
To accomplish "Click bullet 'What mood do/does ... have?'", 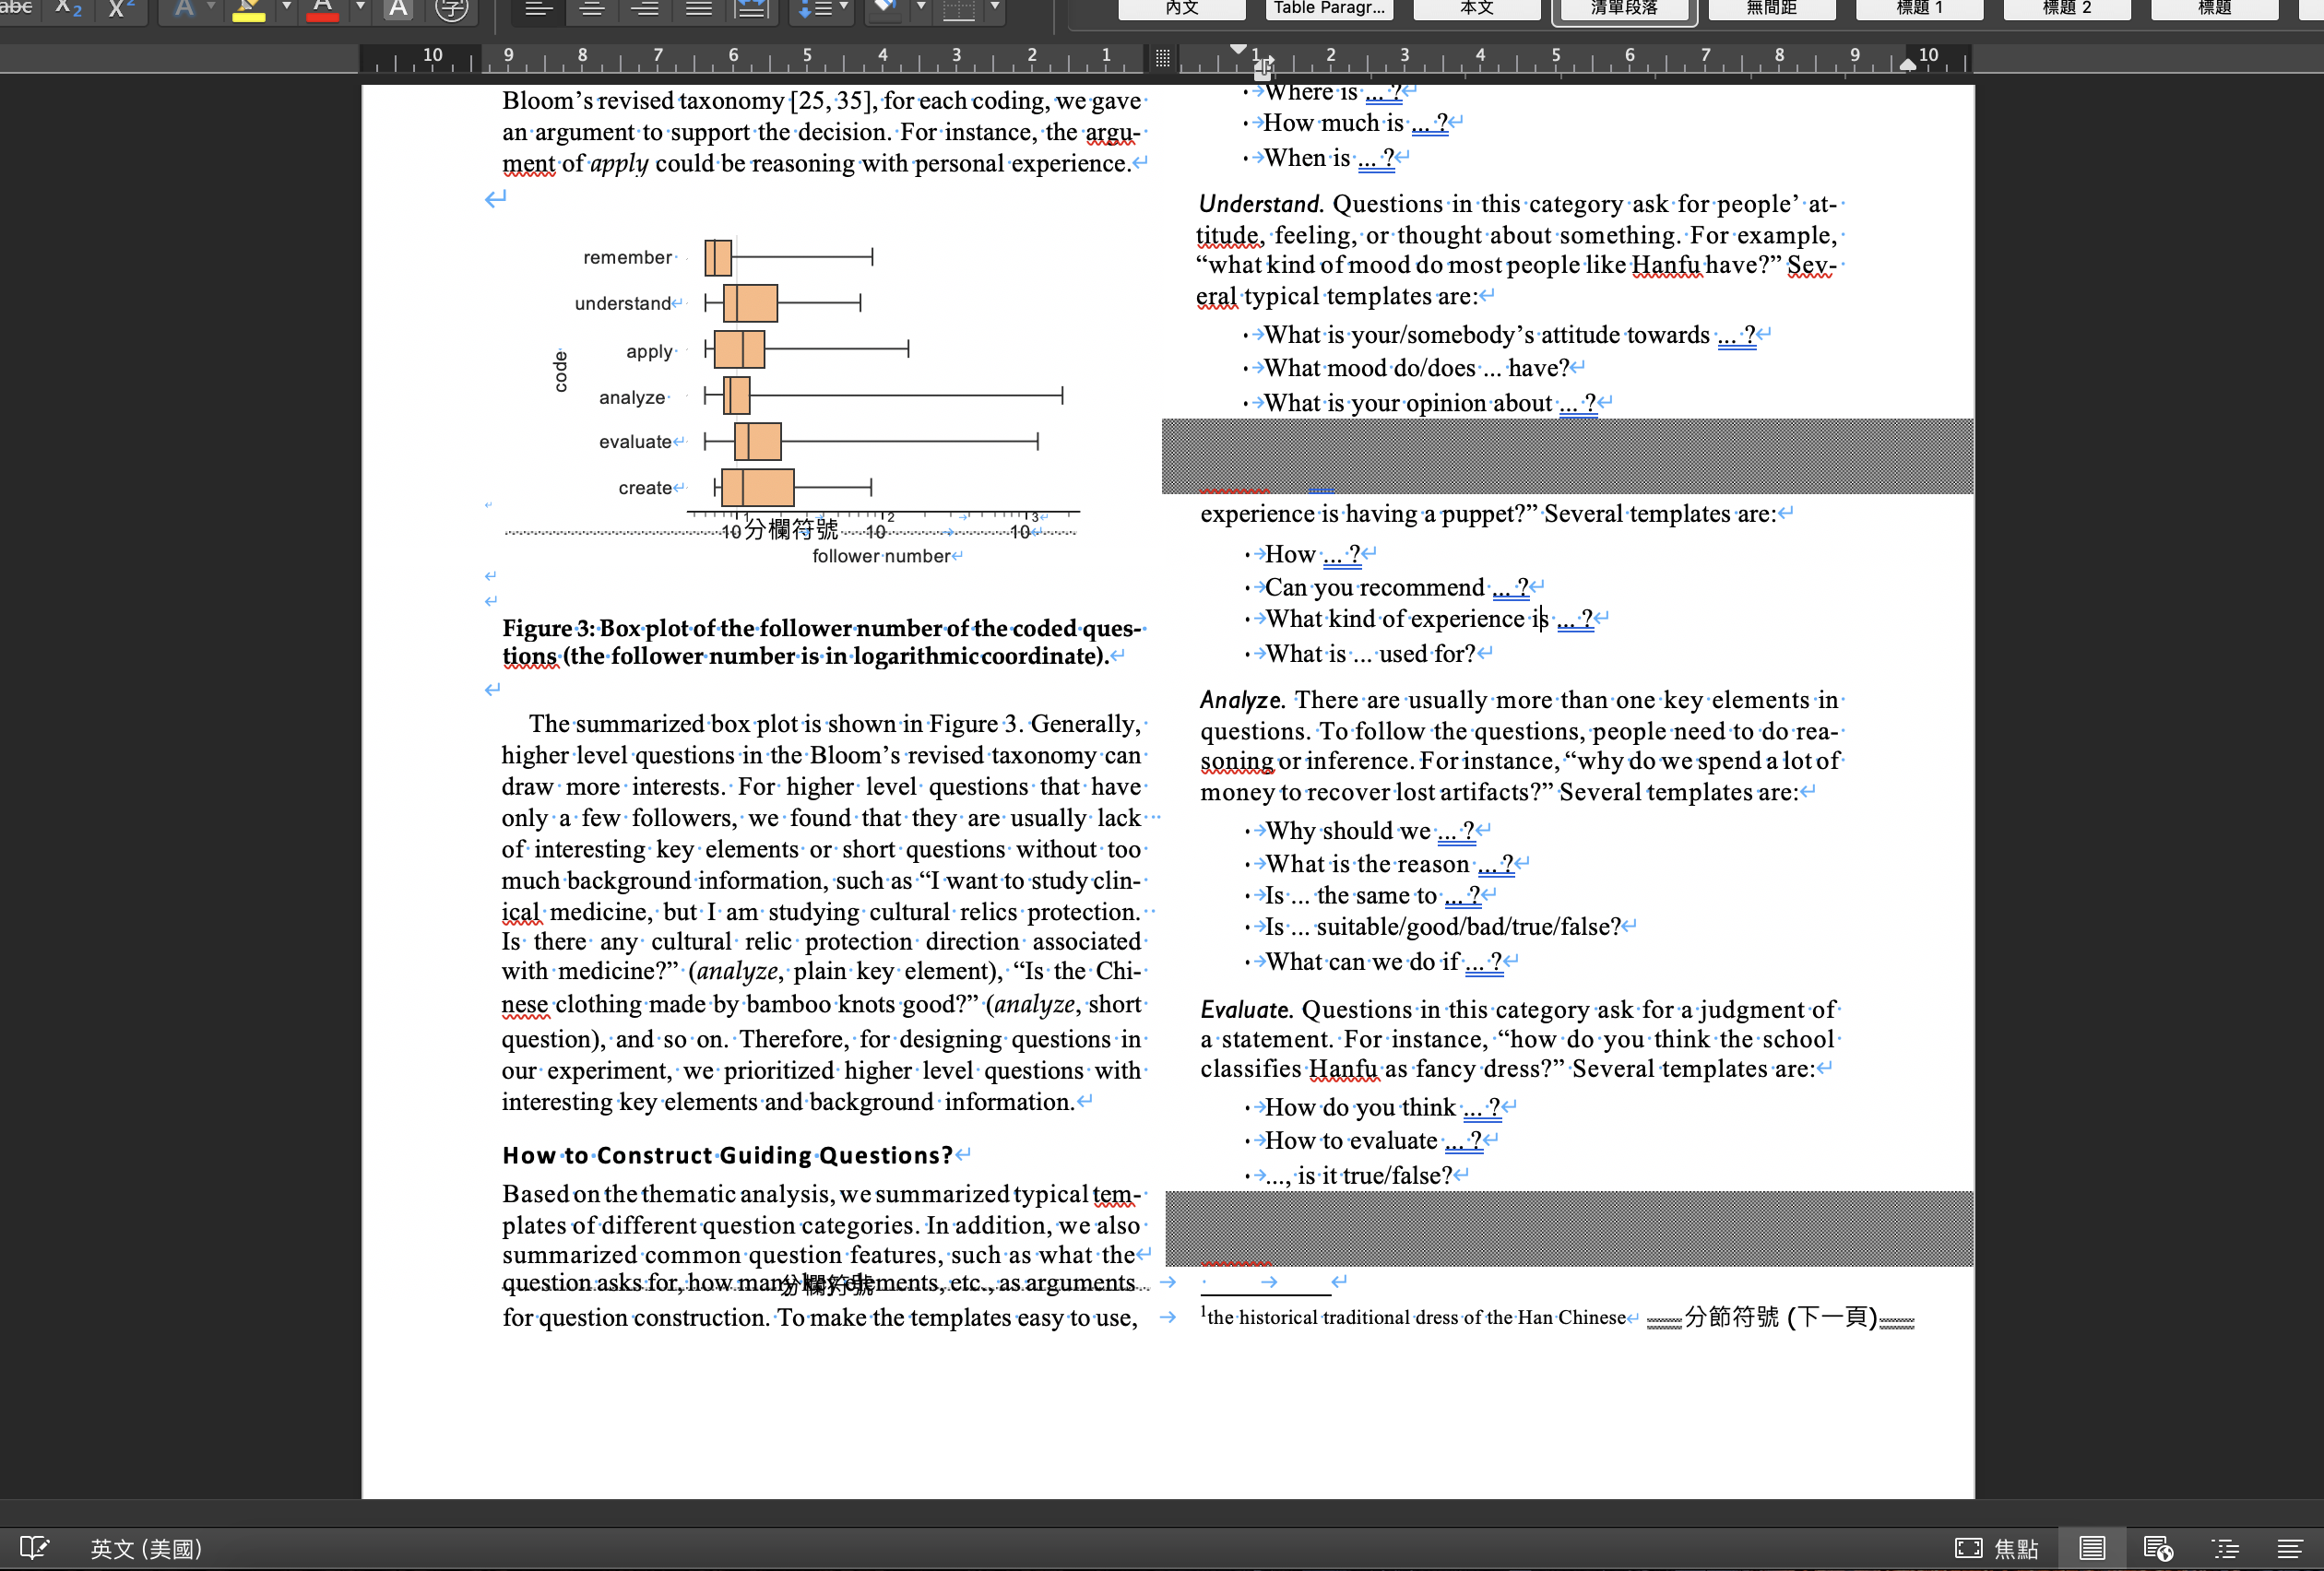I will [1416, 368].
